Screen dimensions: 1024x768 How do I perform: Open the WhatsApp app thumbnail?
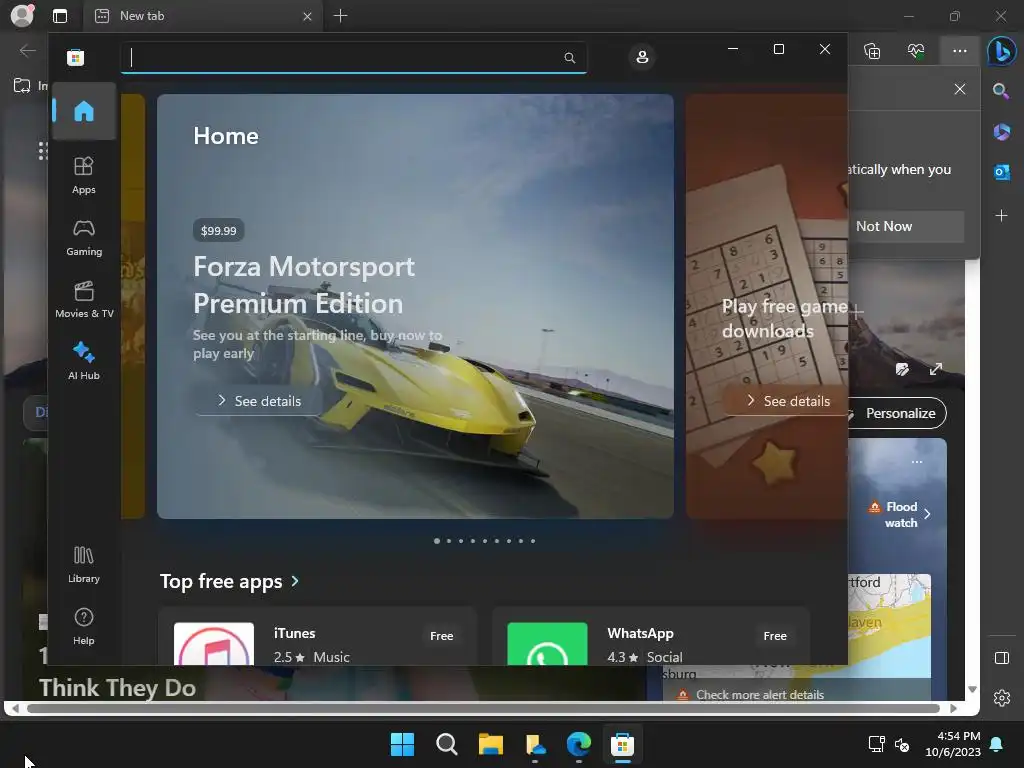(547, 644)
